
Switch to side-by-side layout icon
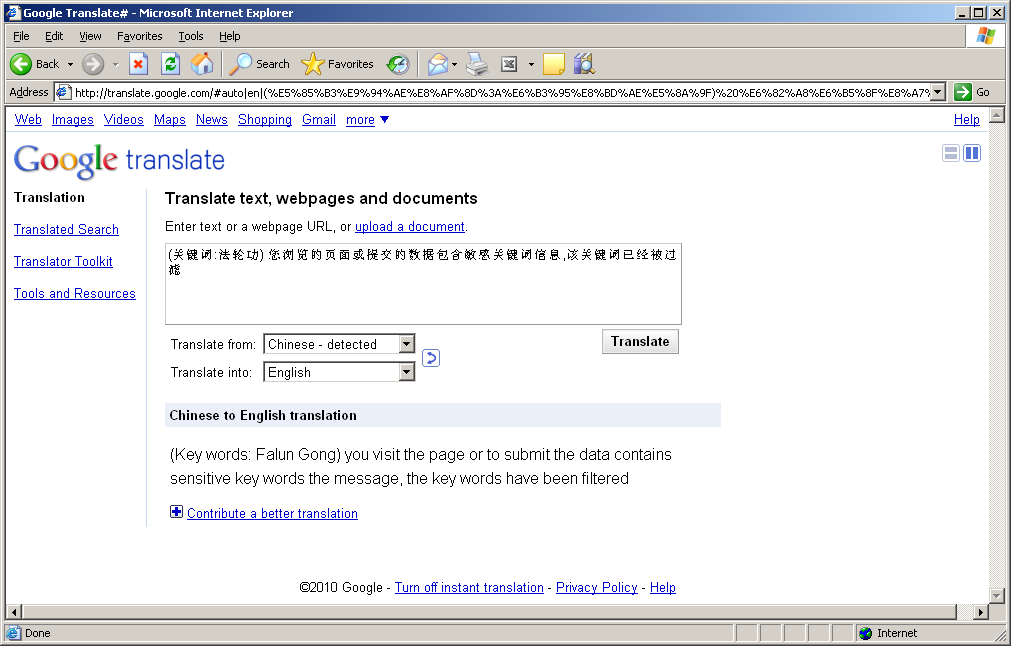coord(972,153)
